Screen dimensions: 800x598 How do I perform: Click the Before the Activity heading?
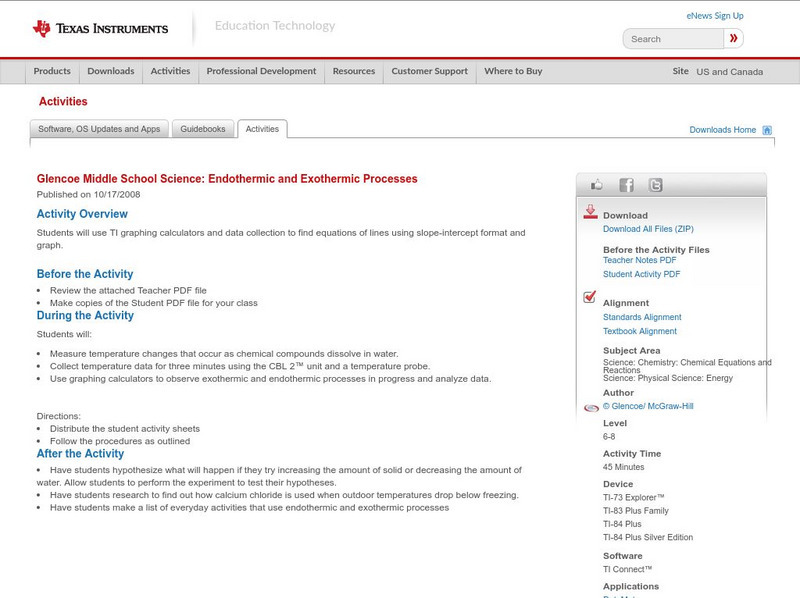pyautogui.click(x=85, y=274)
